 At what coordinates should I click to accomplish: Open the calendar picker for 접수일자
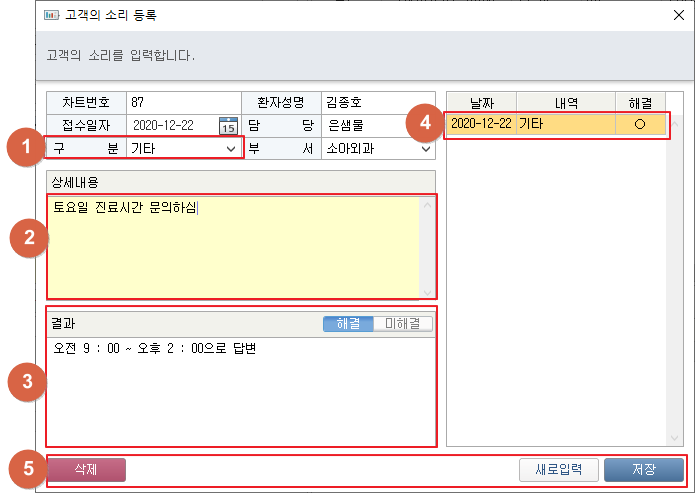[228, 126]
